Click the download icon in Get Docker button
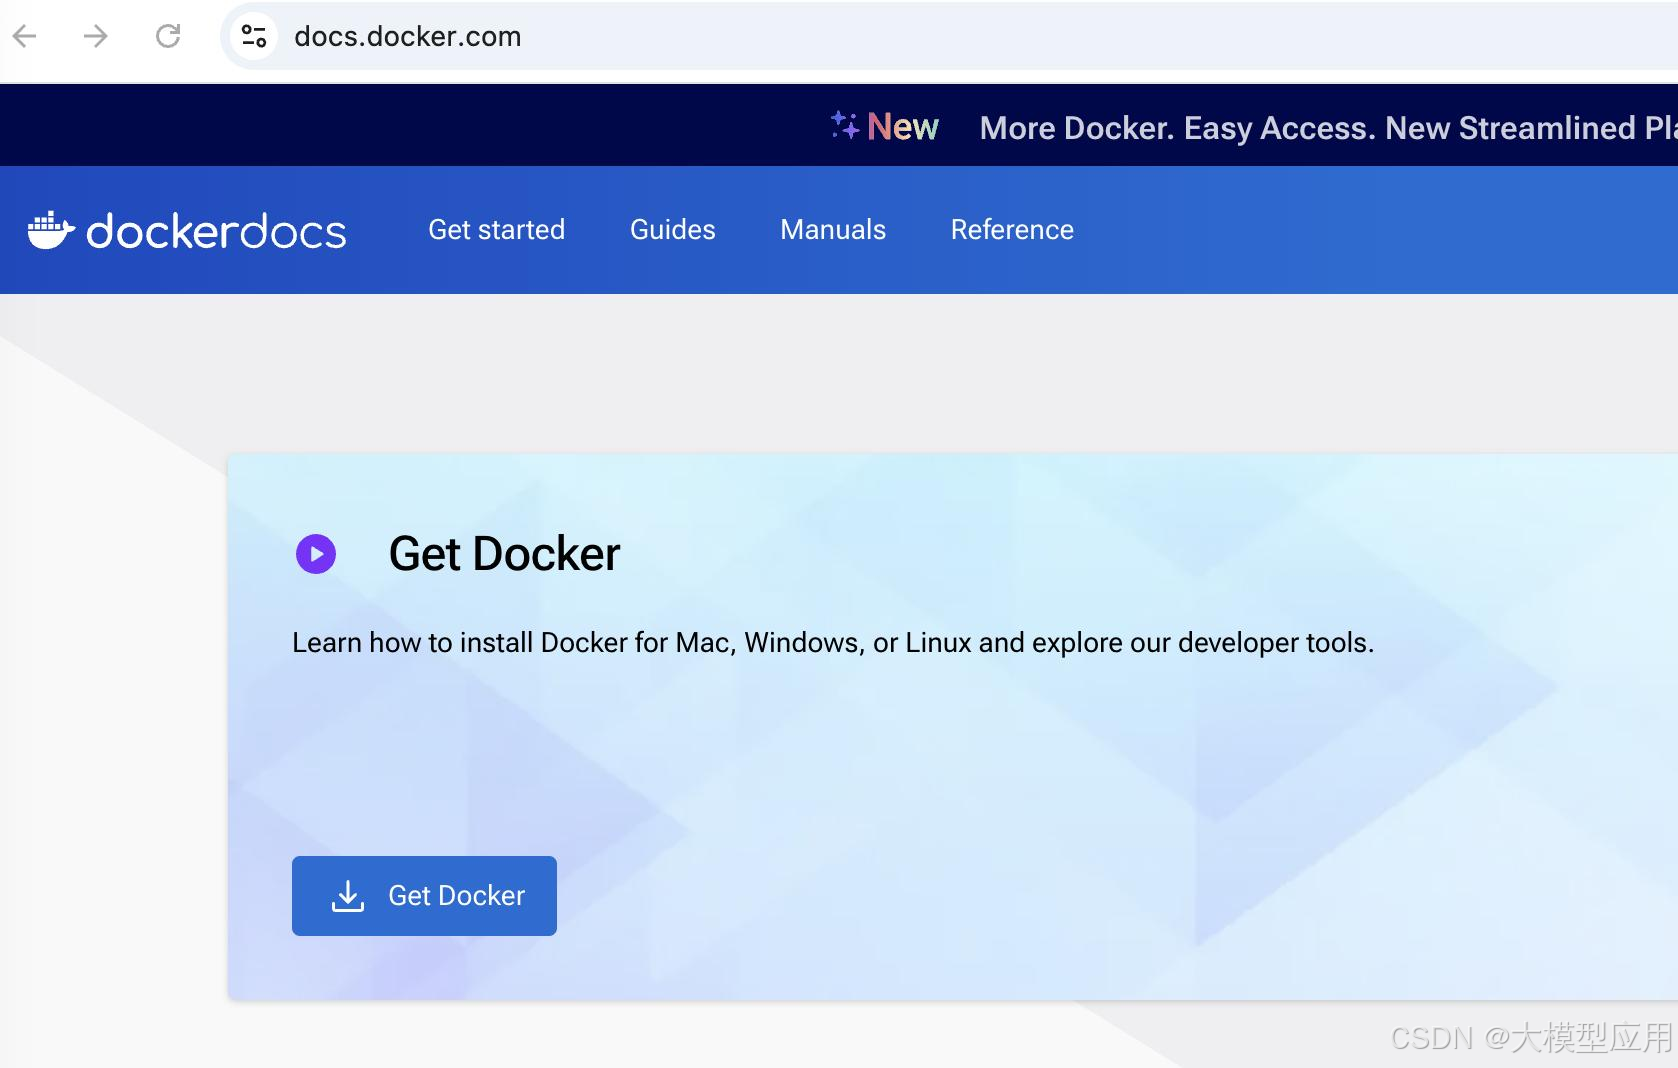Image resolution: width=1678 pixels, height=1068 pixels. coord(348,896)
